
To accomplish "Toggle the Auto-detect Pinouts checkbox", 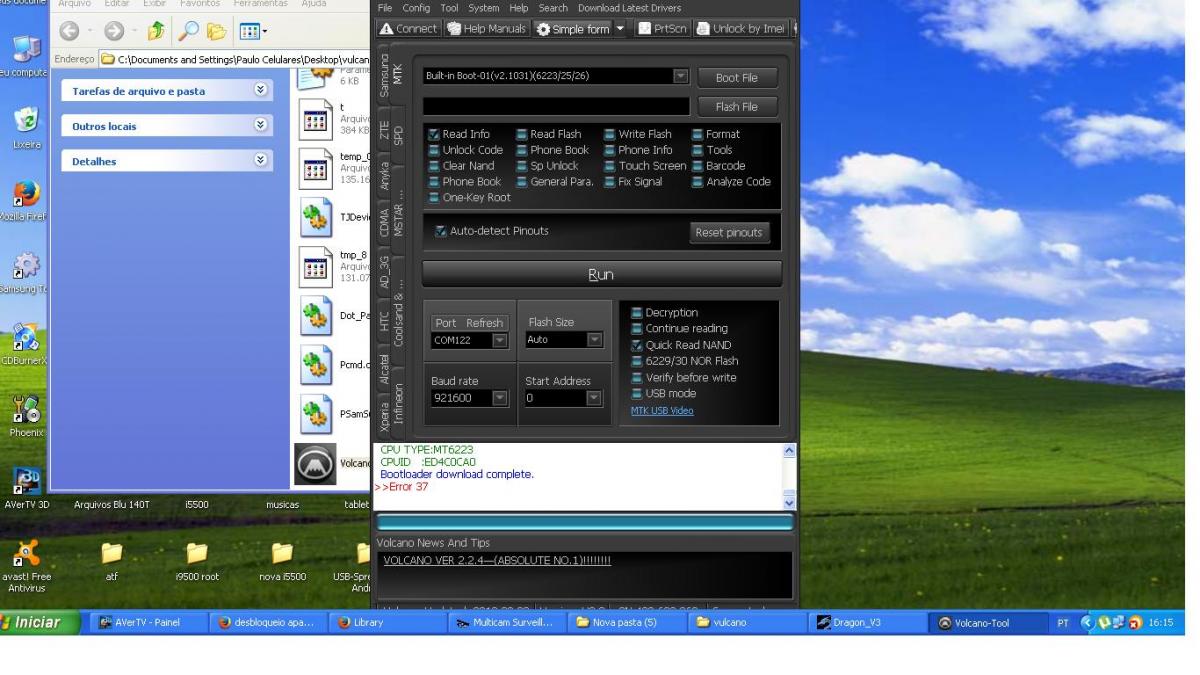I will point(441,231).
